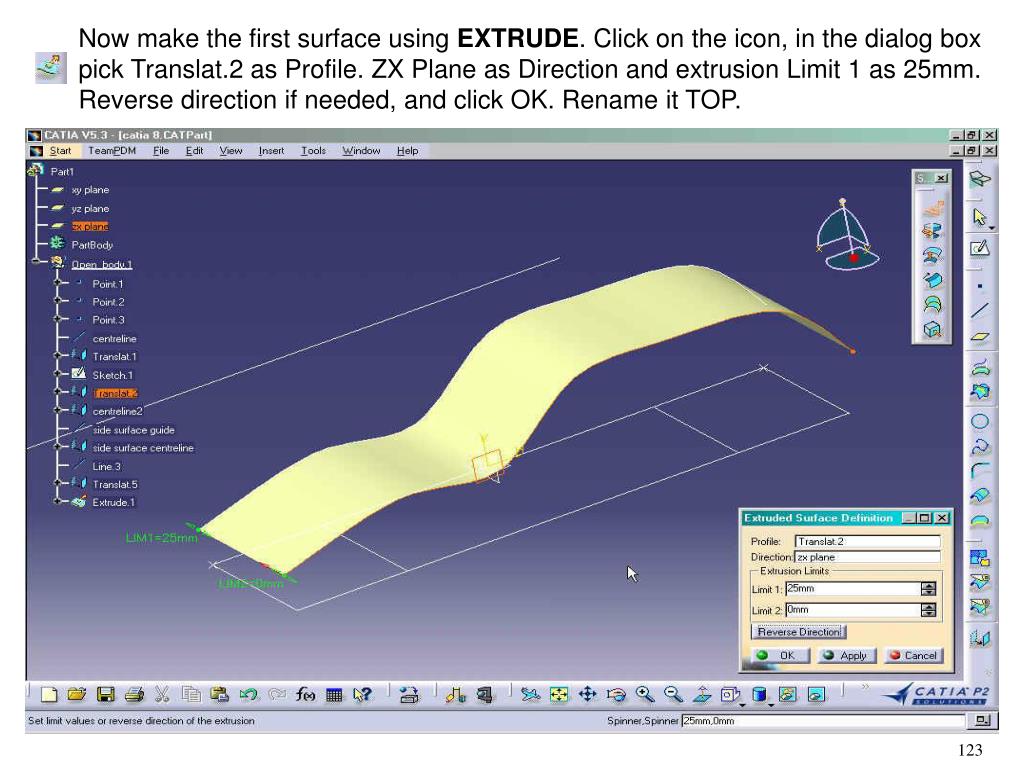The image size is (1024, 768).
Task: Expand the Sketch.1 tree node
Action: coord(58,374)
